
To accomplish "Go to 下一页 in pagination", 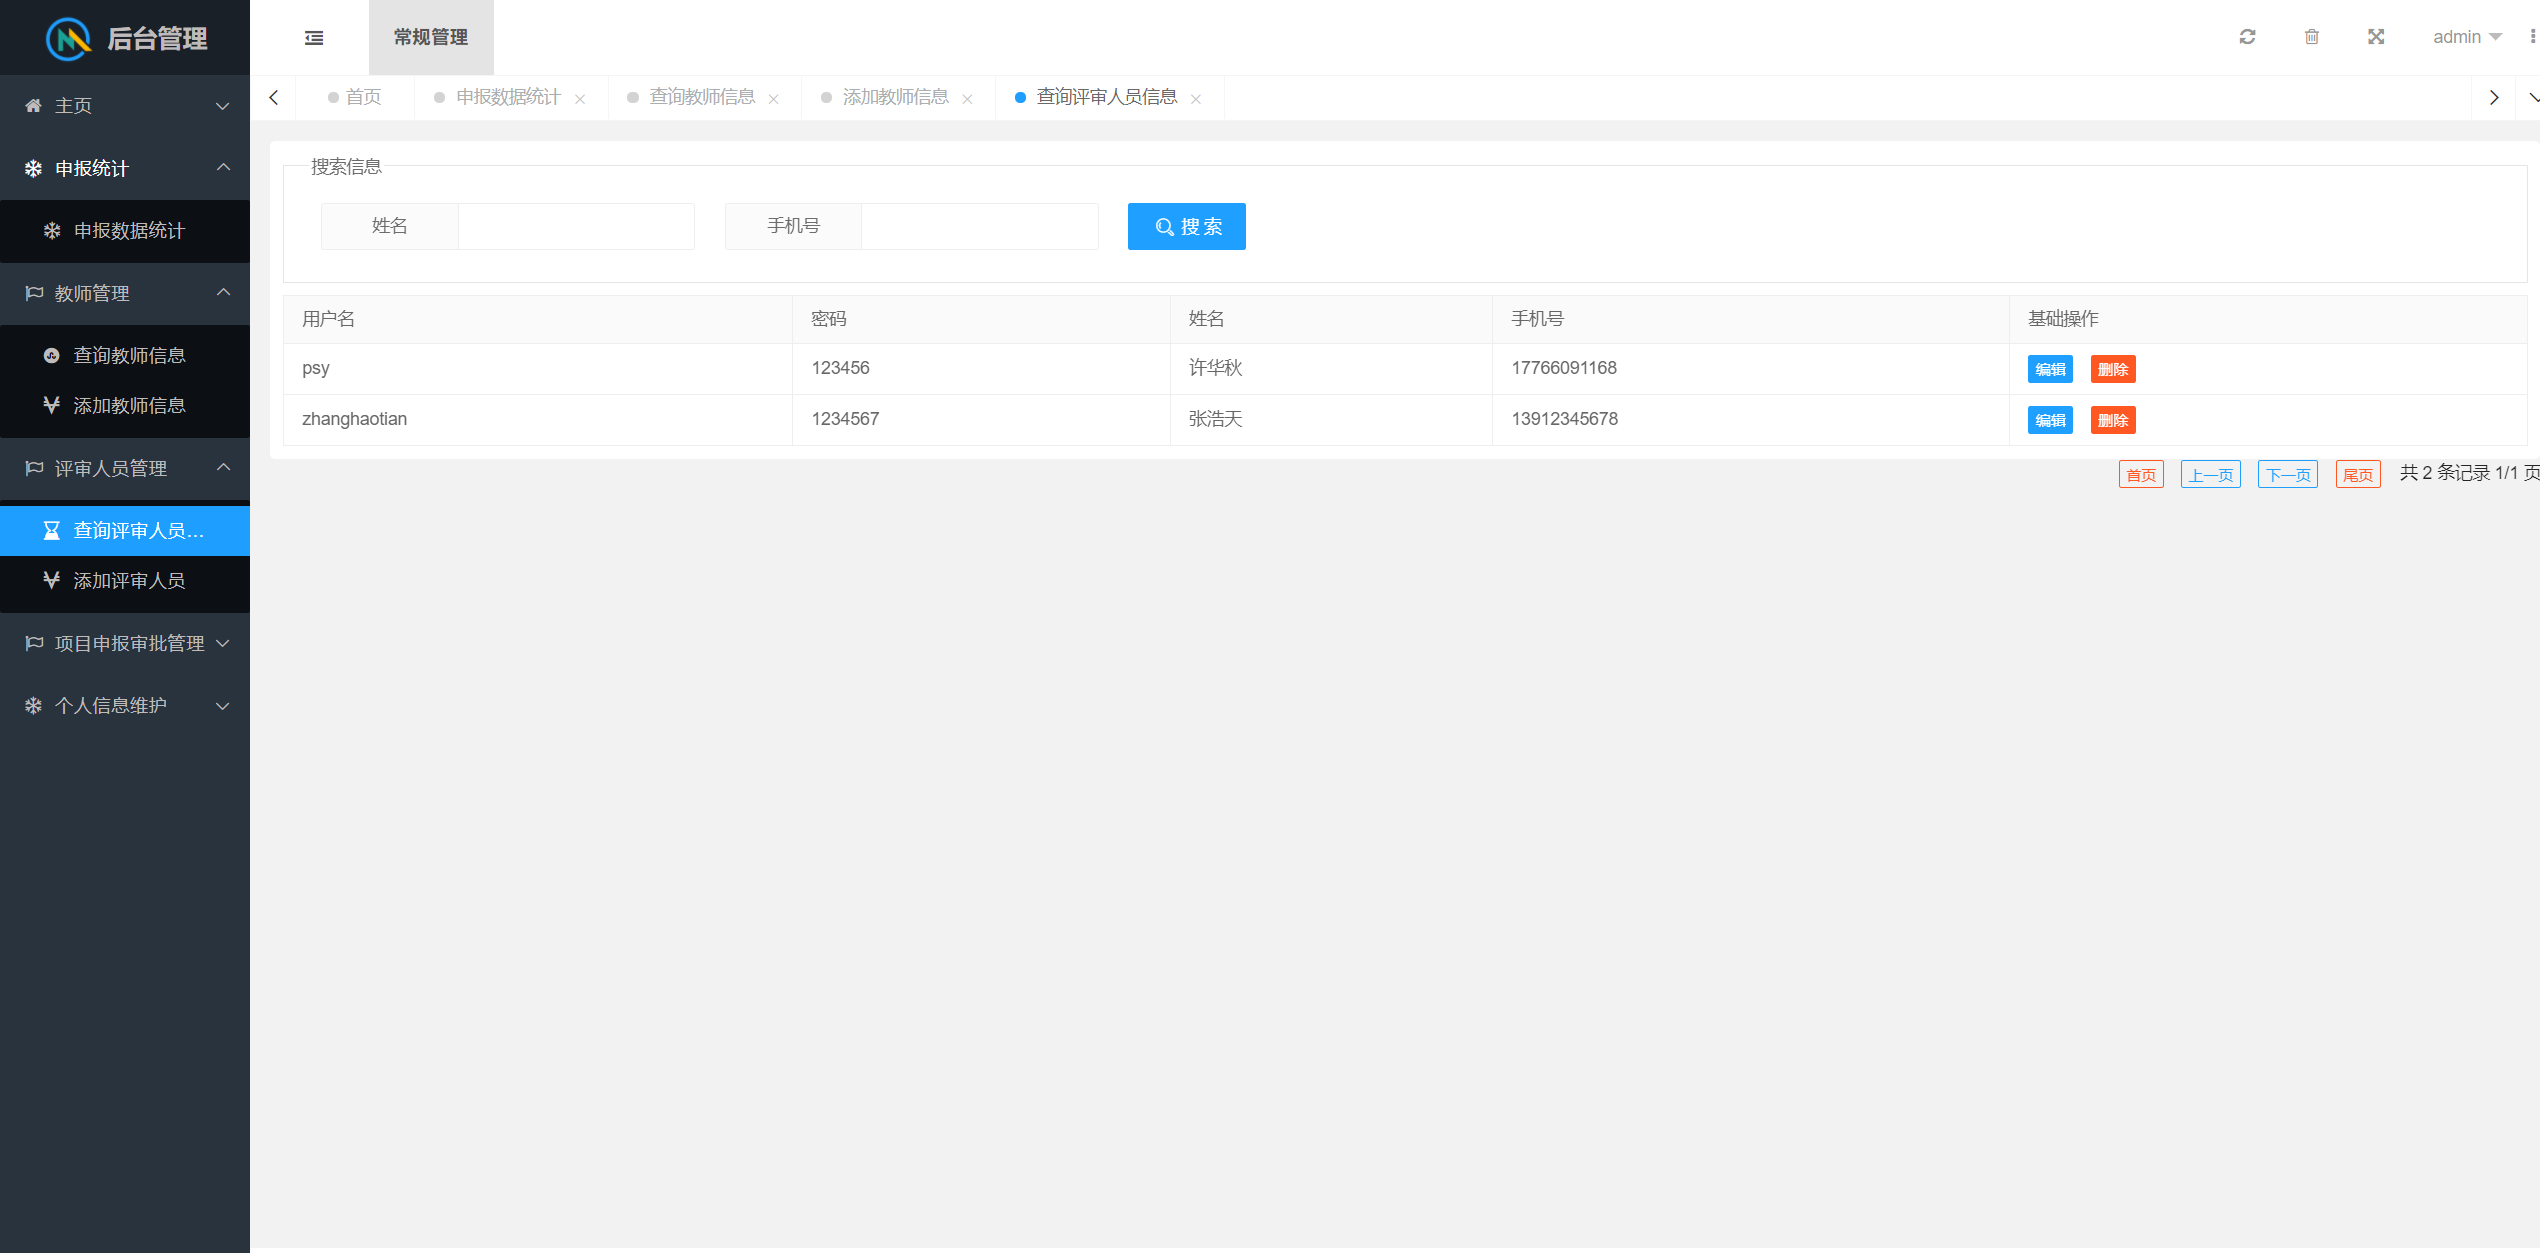I will (x=2287, y=475).
